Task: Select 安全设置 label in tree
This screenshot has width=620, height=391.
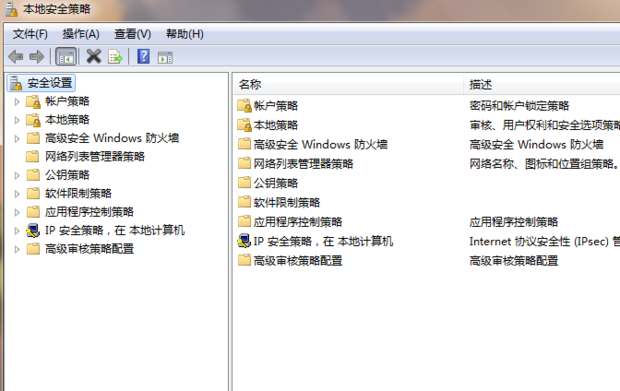Action: [x=50, y=83]
